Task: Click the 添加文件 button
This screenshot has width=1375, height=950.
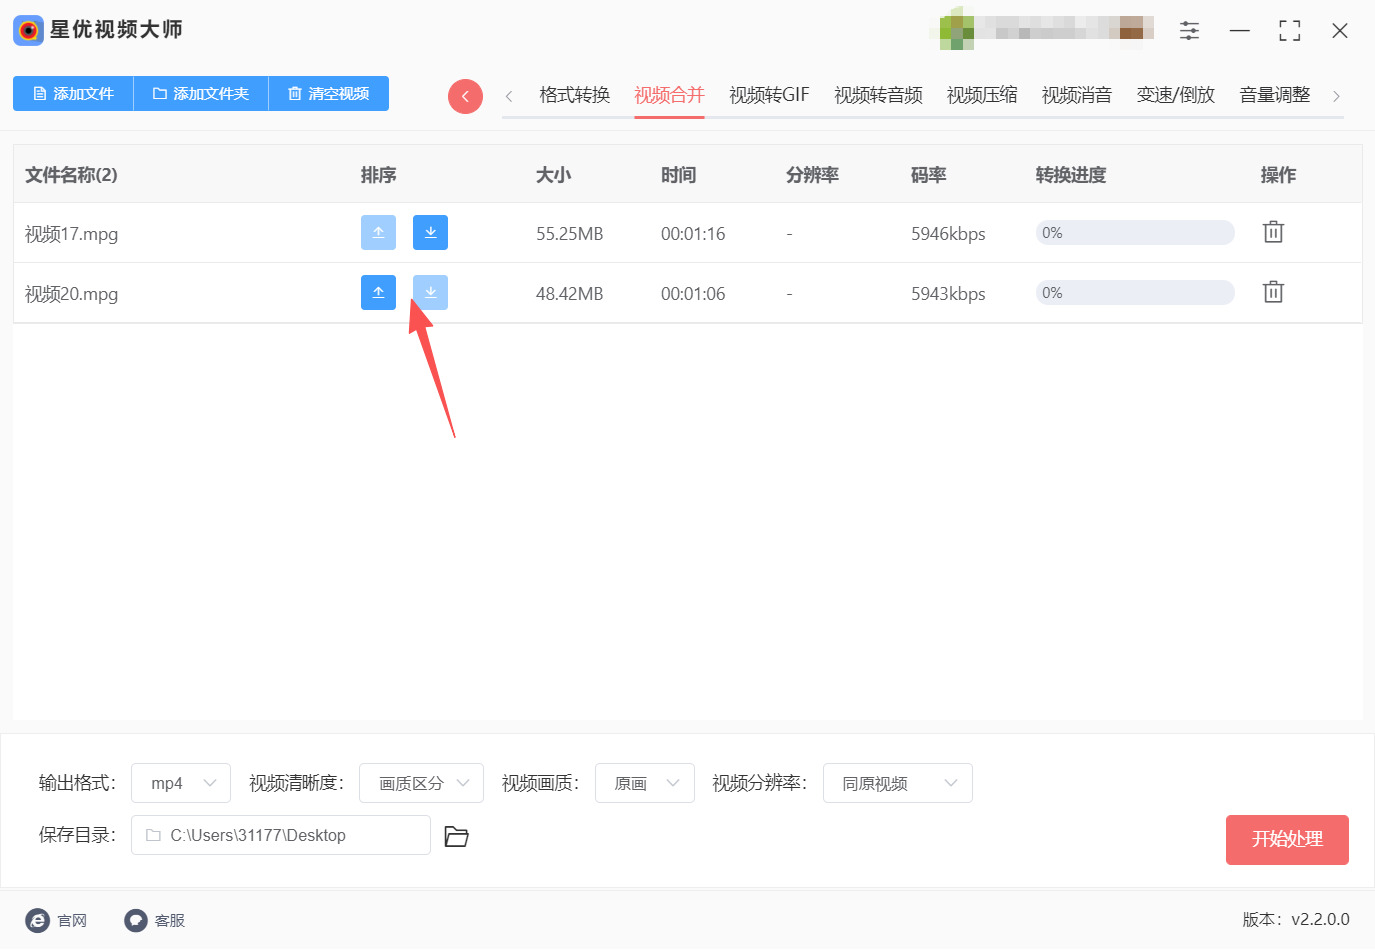Action: pyautogui.click(x=73, y=93)
